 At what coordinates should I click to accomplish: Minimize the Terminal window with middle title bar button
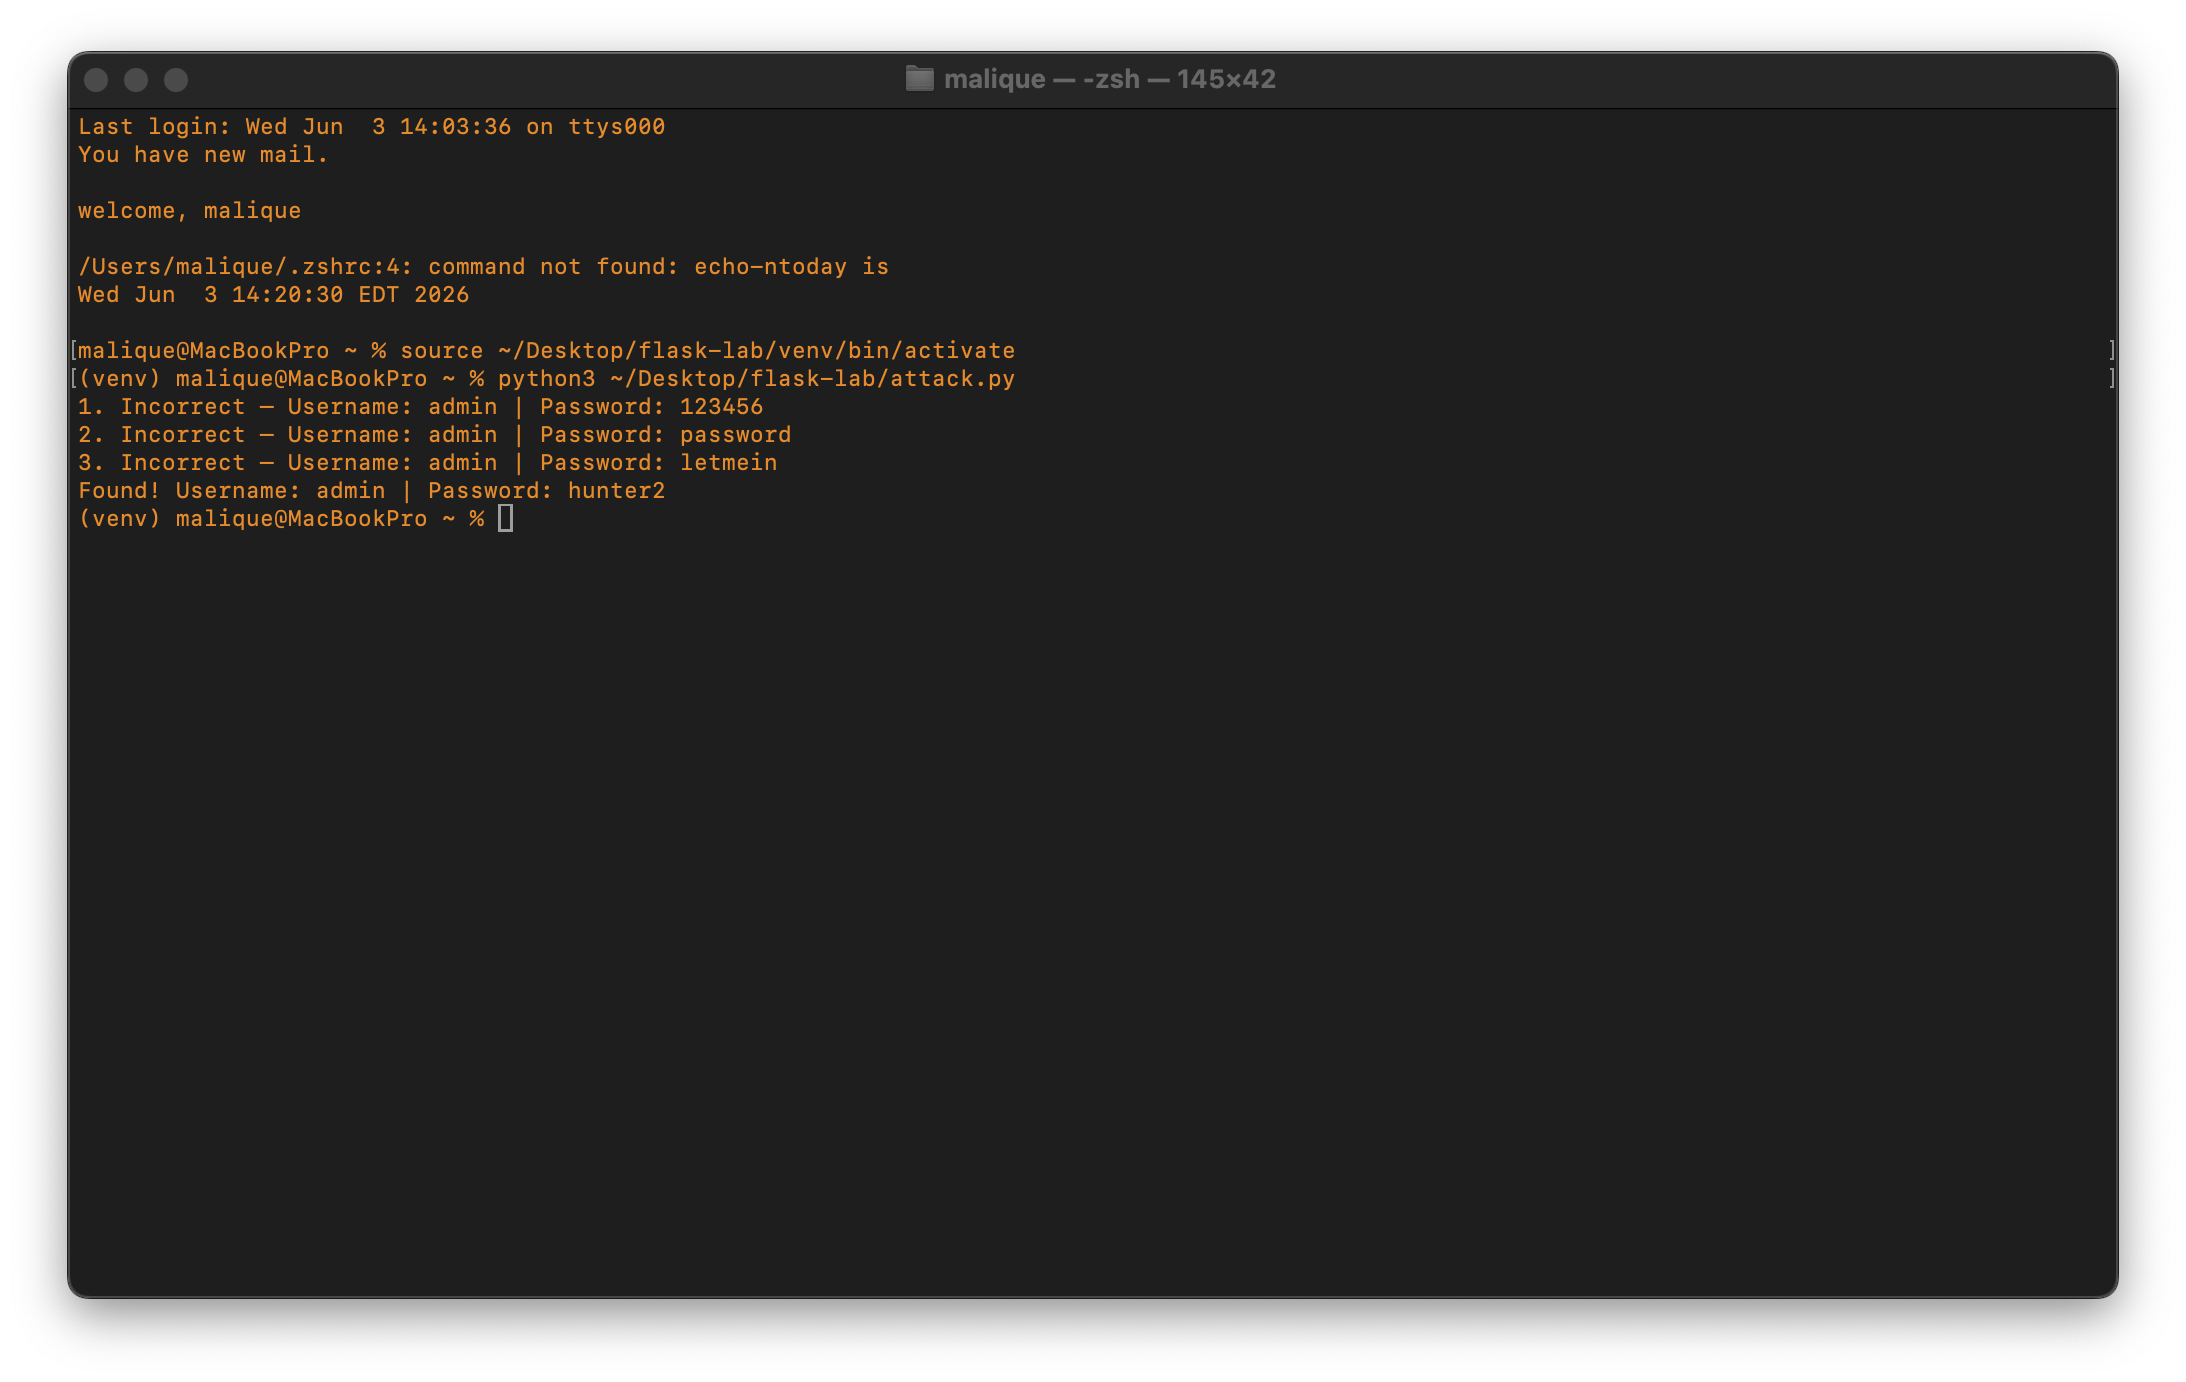point(136,80)
